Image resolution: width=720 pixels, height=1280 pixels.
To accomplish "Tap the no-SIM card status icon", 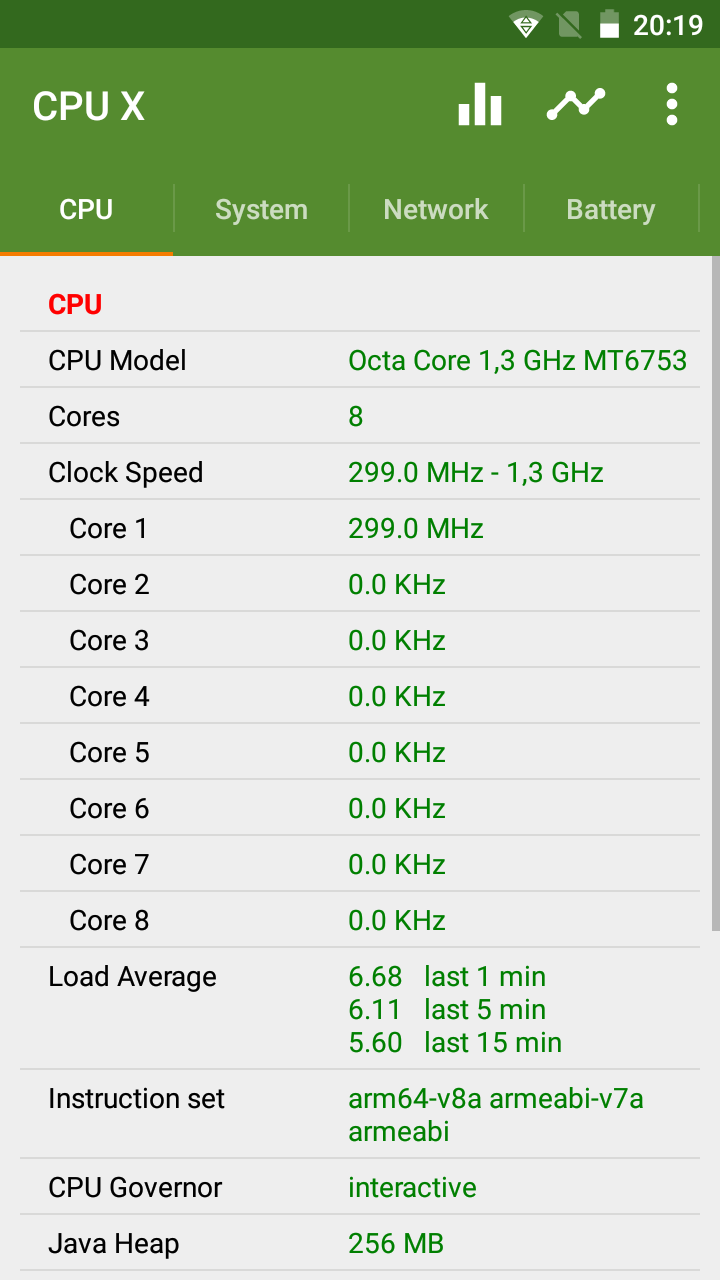I will click(569, 24).
